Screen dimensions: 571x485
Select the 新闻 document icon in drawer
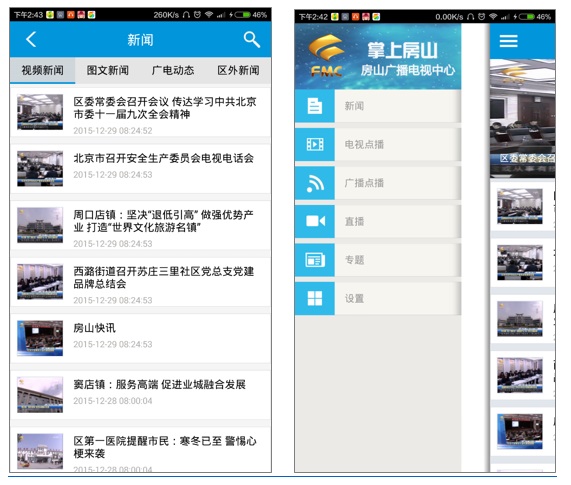(x=315, y=106)
